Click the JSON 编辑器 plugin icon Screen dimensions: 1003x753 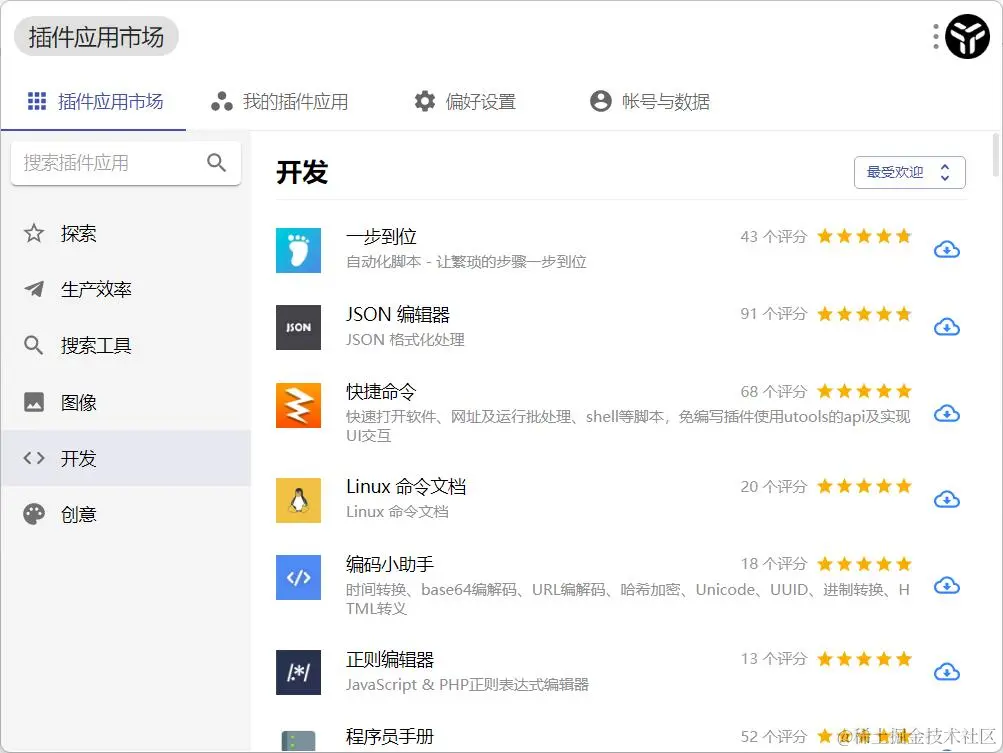tap(298, 328)
